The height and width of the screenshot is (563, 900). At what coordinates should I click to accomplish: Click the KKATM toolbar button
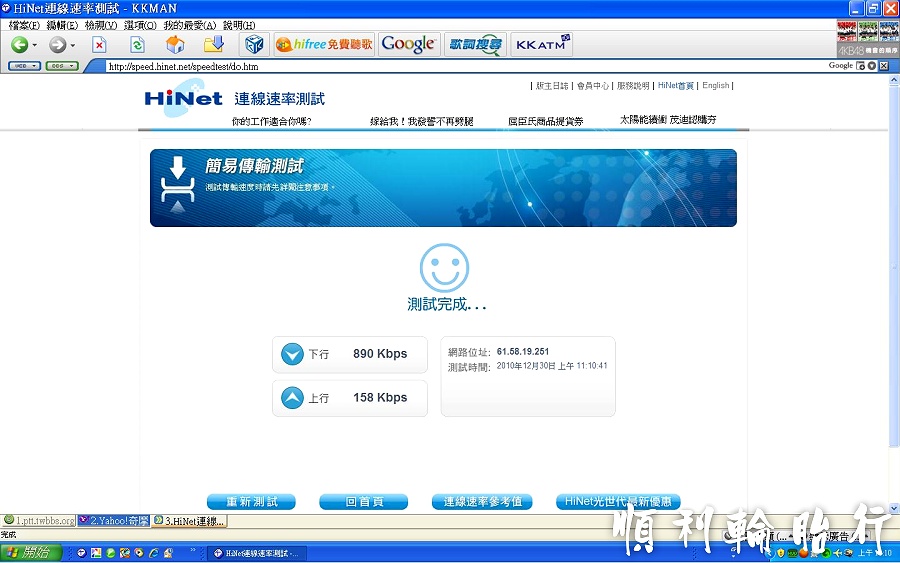tap(541, 44)
